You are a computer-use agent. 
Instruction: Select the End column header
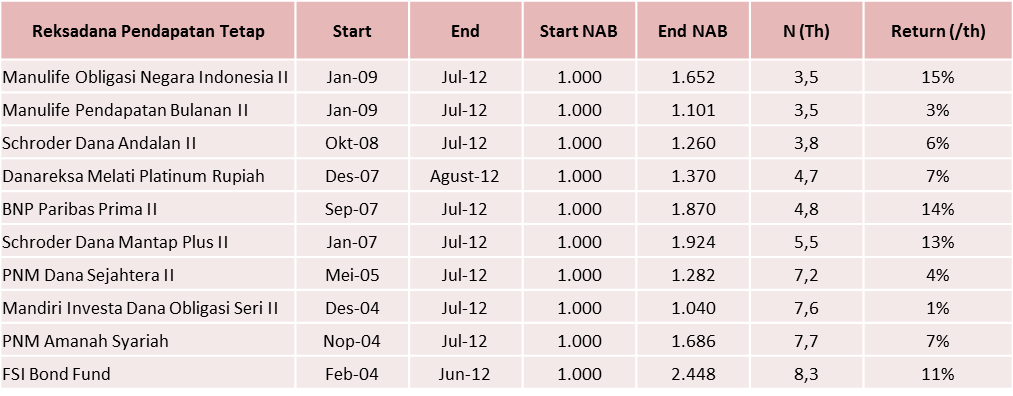[x=465, y=31]
